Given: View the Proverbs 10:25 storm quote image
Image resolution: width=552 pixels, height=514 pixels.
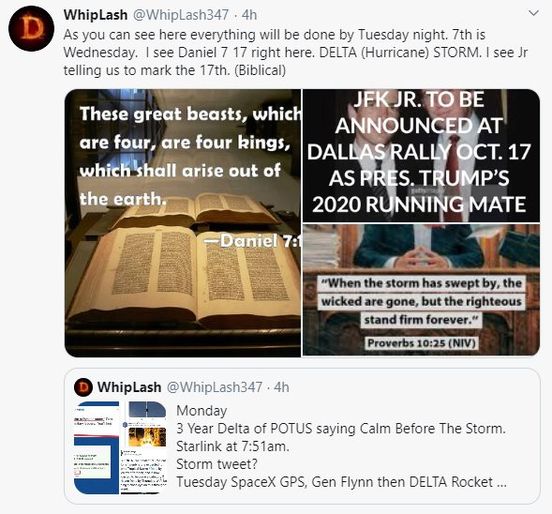Looking at the screenshot, I should (x=421, y=290).
